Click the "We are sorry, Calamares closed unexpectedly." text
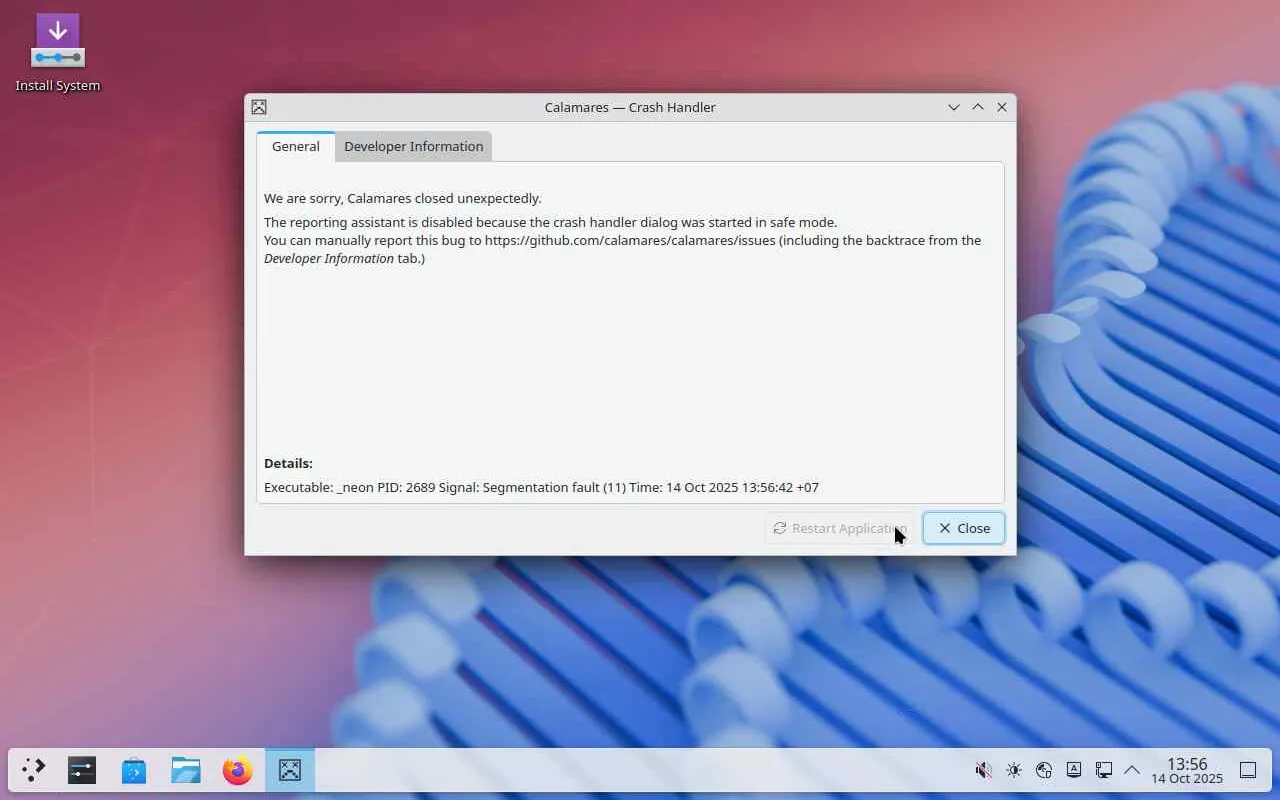The width and height of the screenshot is (1280, 800). click(403, 198)
